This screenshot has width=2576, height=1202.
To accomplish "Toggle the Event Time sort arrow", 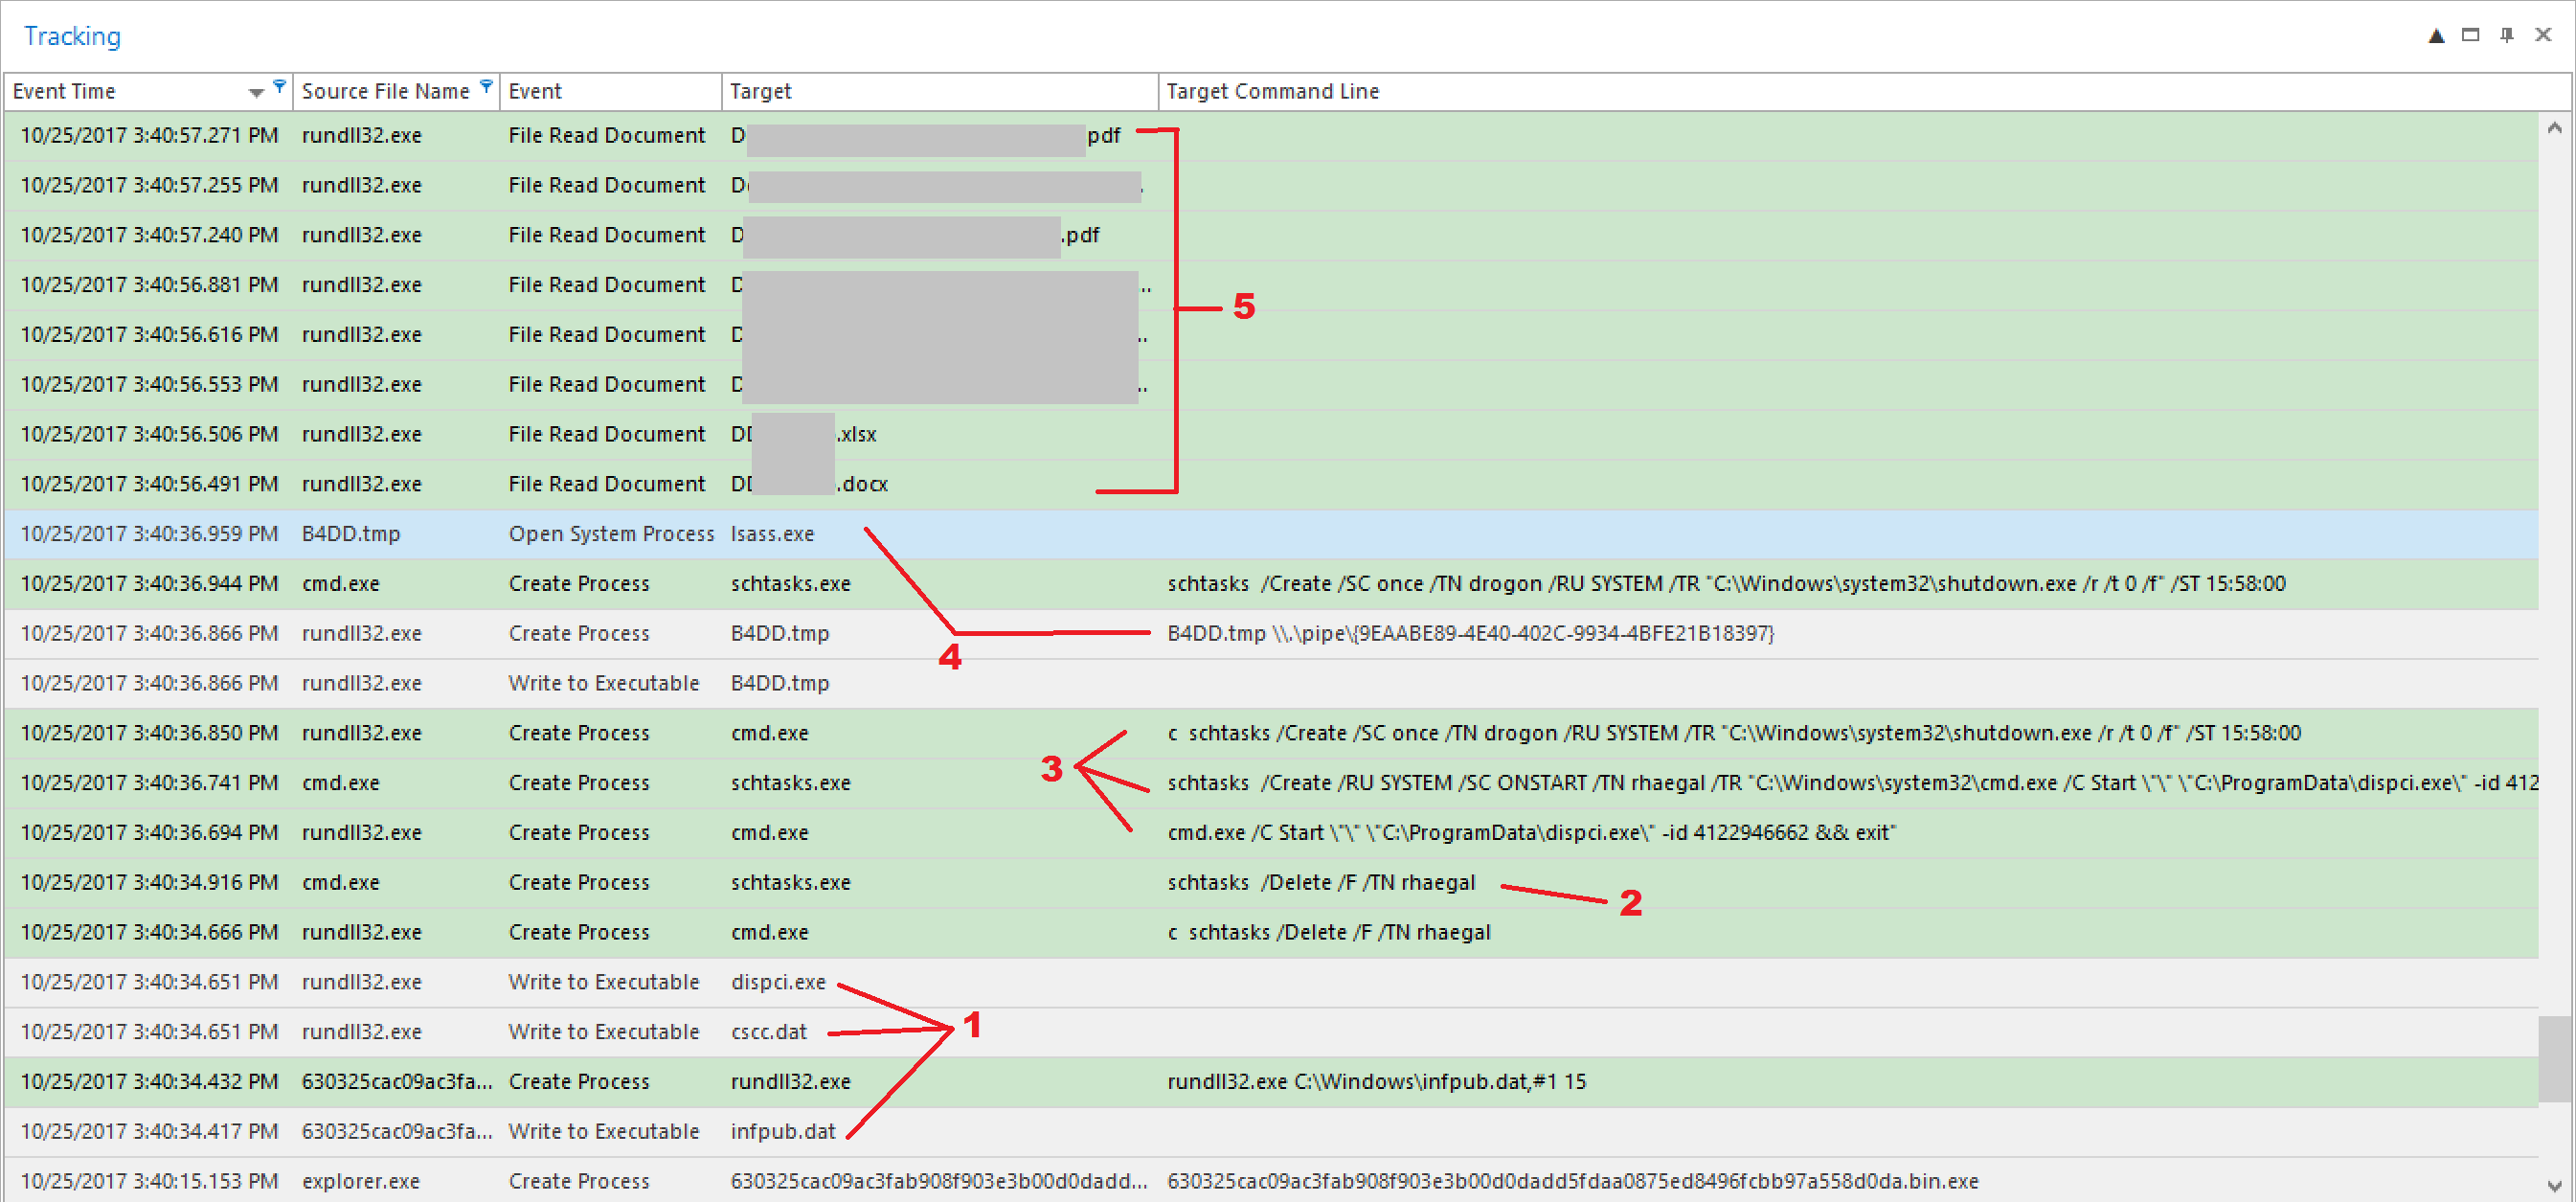I will pyautogui.click(x=256, y=93).
